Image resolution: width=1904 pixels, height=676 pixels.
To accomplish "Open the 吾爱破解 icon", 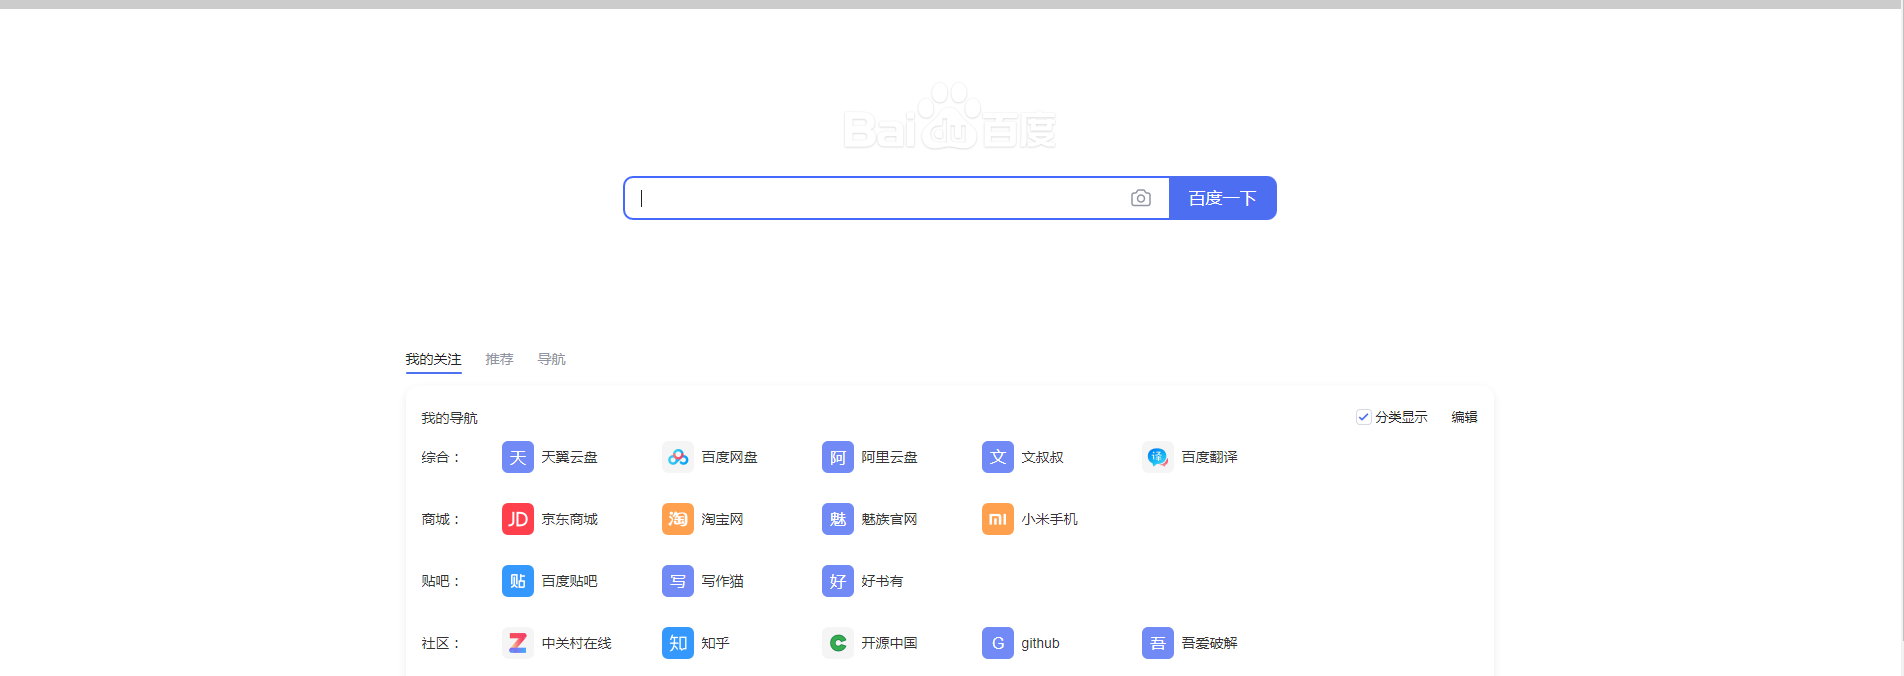I will (1158, 643).
